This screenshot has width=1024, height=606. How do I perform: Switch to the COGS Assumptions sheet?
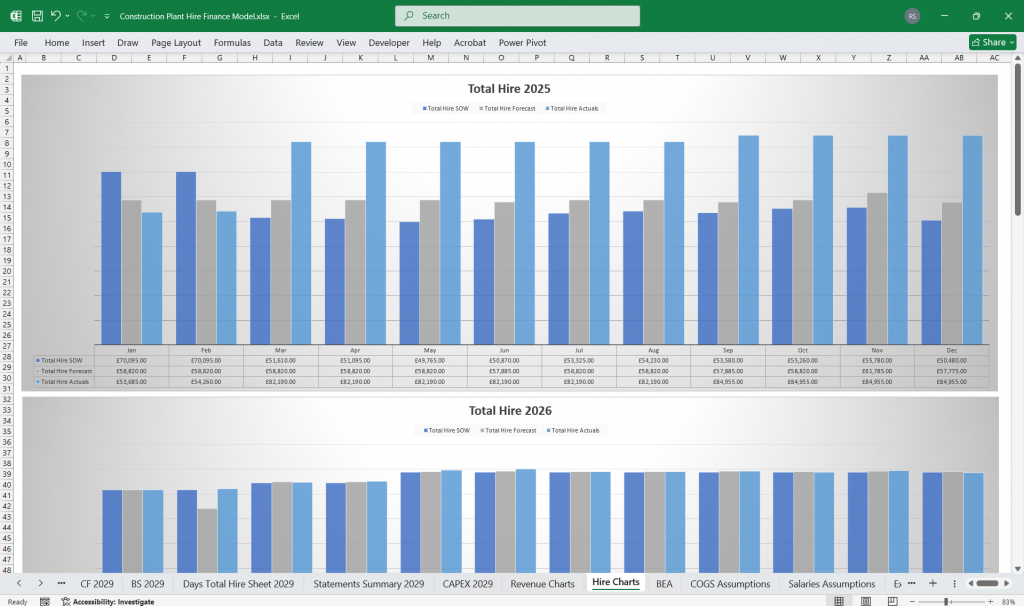click(730, 583)
